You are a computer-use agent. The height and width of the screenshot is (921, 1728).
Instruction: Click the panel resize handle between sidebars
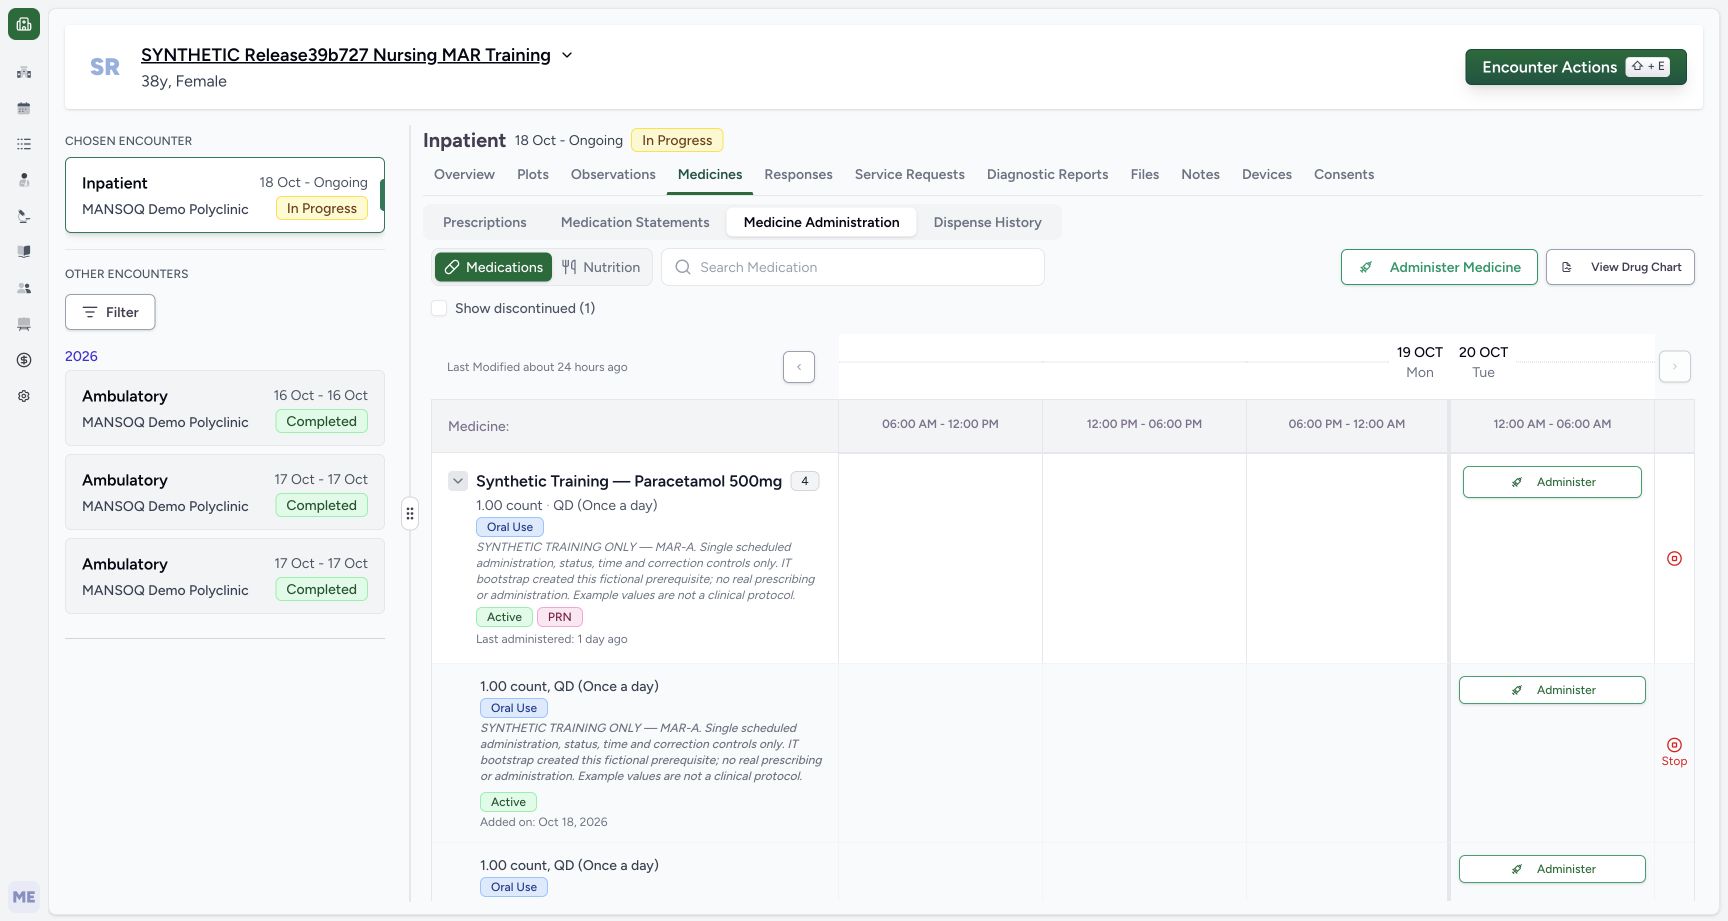click(410, 514)
